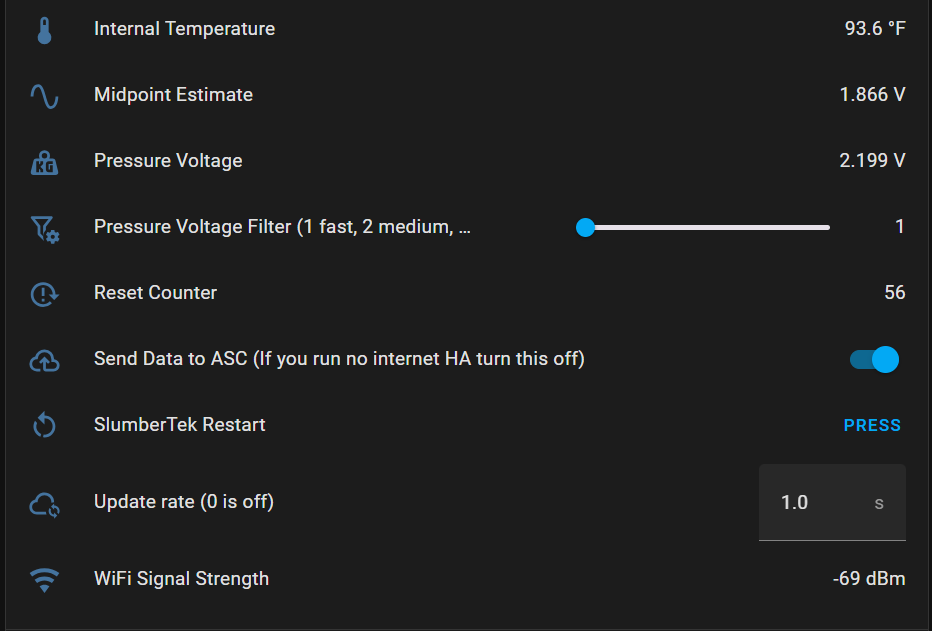Click the cloud sync Update rate icon
This screenshot has height=631, width=932.
point(45,505)
